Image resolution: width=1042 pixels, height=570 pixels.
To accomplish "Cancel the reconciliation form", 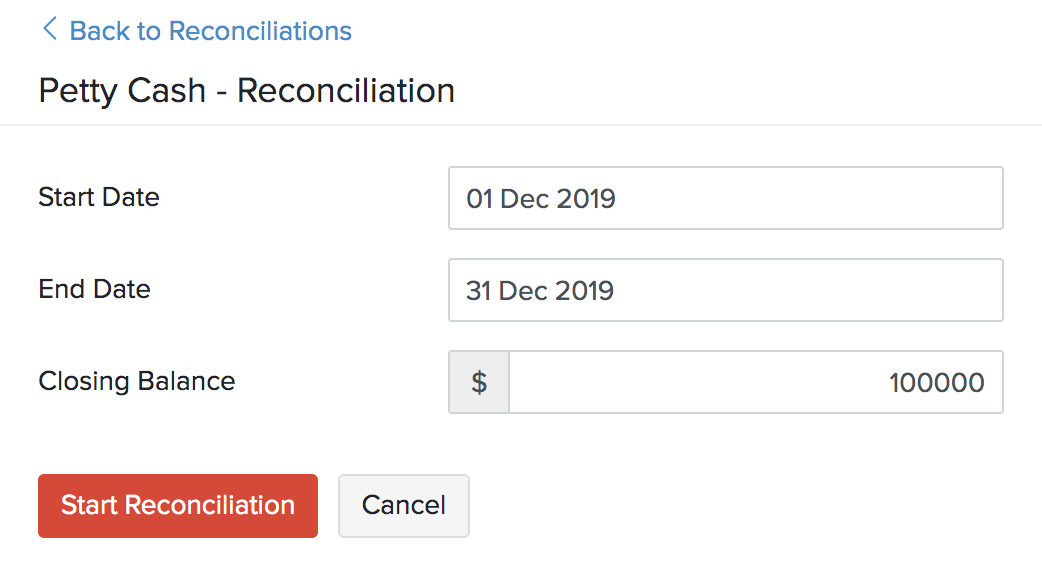I will 403,506.
